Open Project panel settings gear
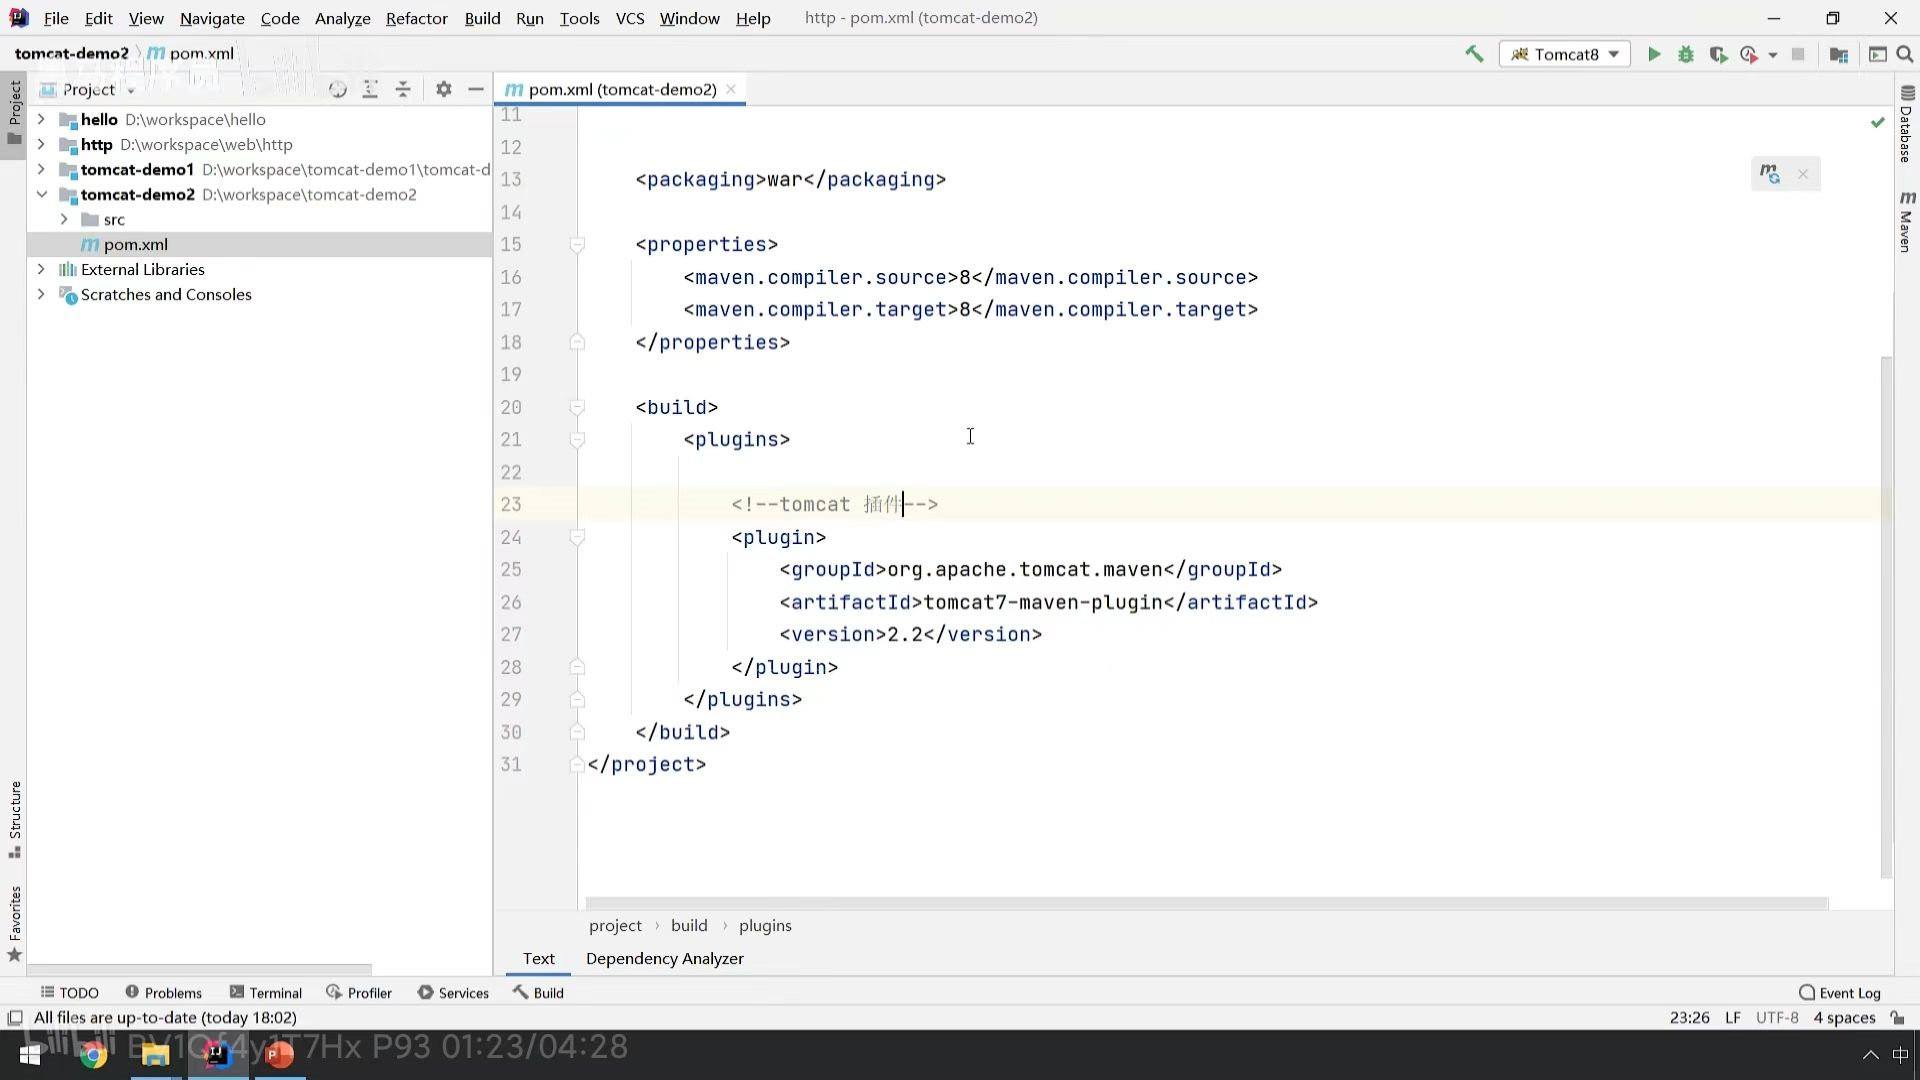This screenshot has height=1080, width=1920. 444,90
